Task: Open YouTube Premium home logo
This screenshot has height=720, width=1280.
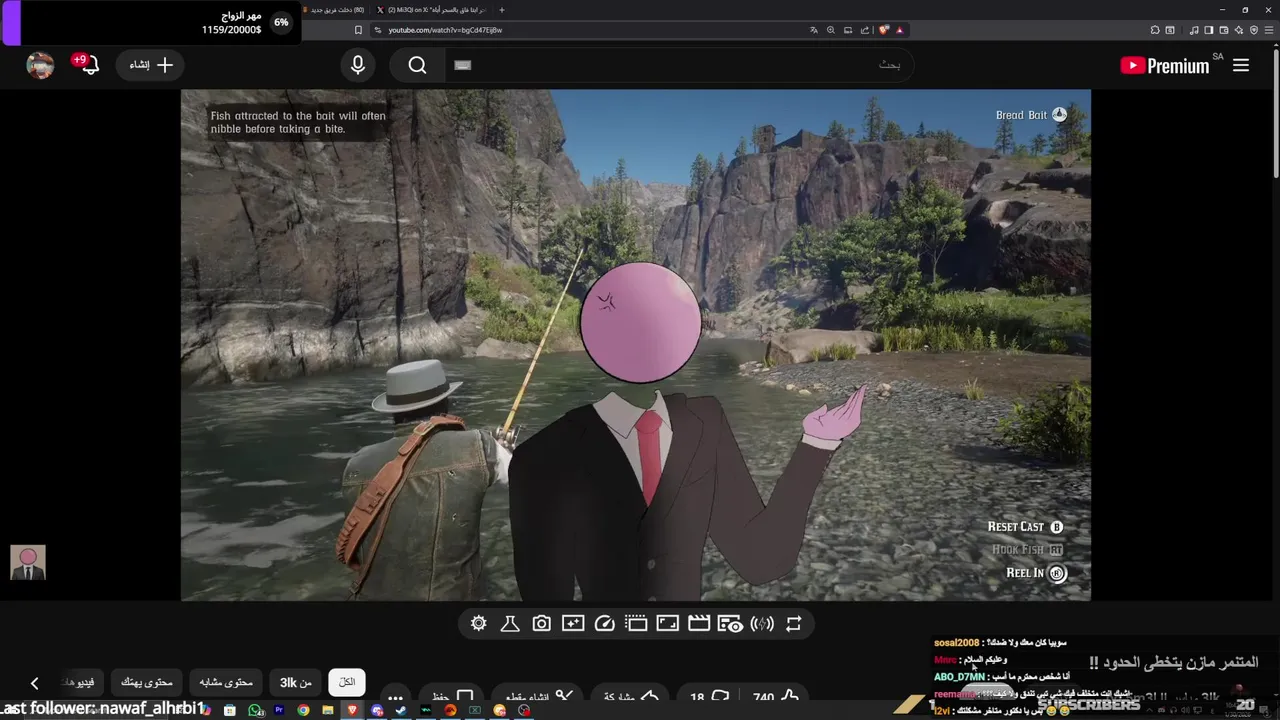Action: (1166, 65)
